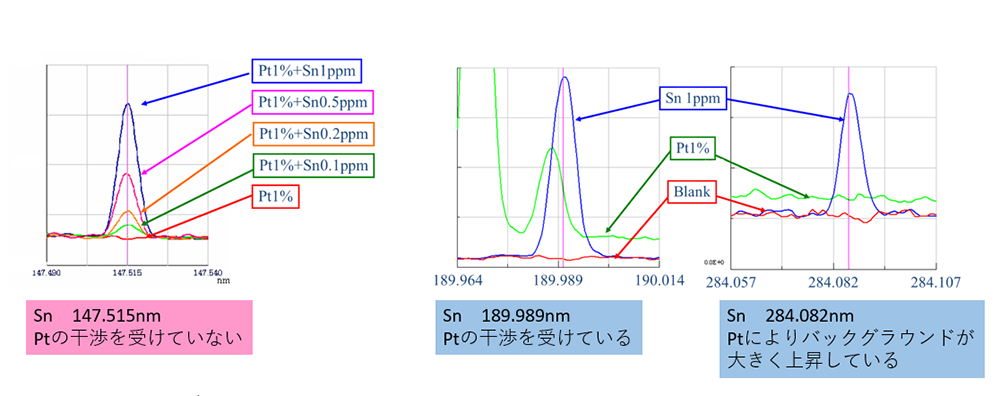Select the "Pt1%+Sn0.5ppm" magenta legend label

(x=313, y=102)
